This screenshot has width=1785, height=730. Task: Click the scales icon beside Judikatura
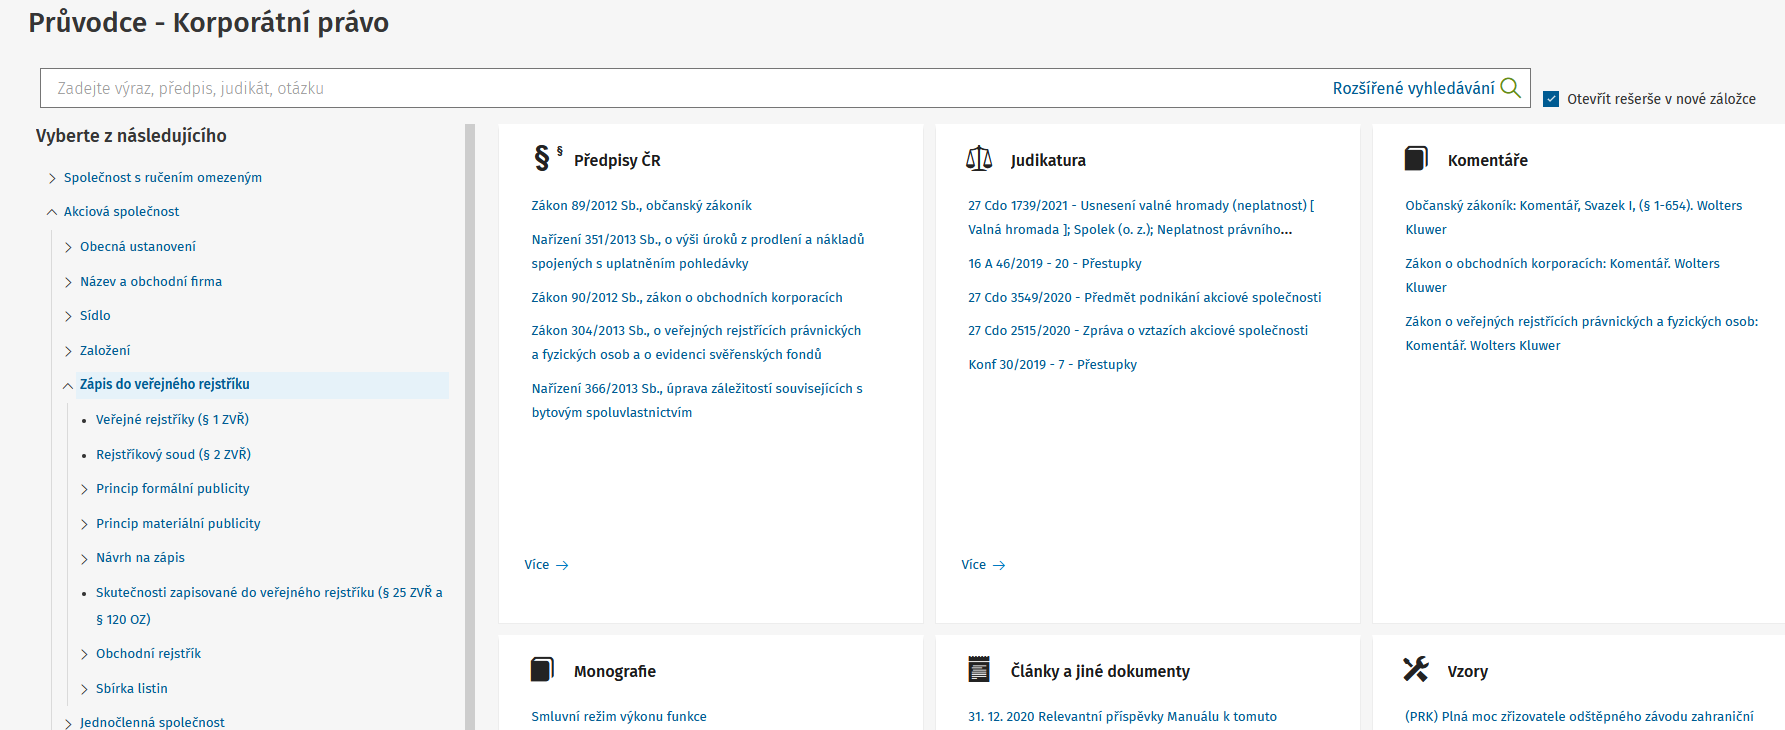[x=979, y=158]
